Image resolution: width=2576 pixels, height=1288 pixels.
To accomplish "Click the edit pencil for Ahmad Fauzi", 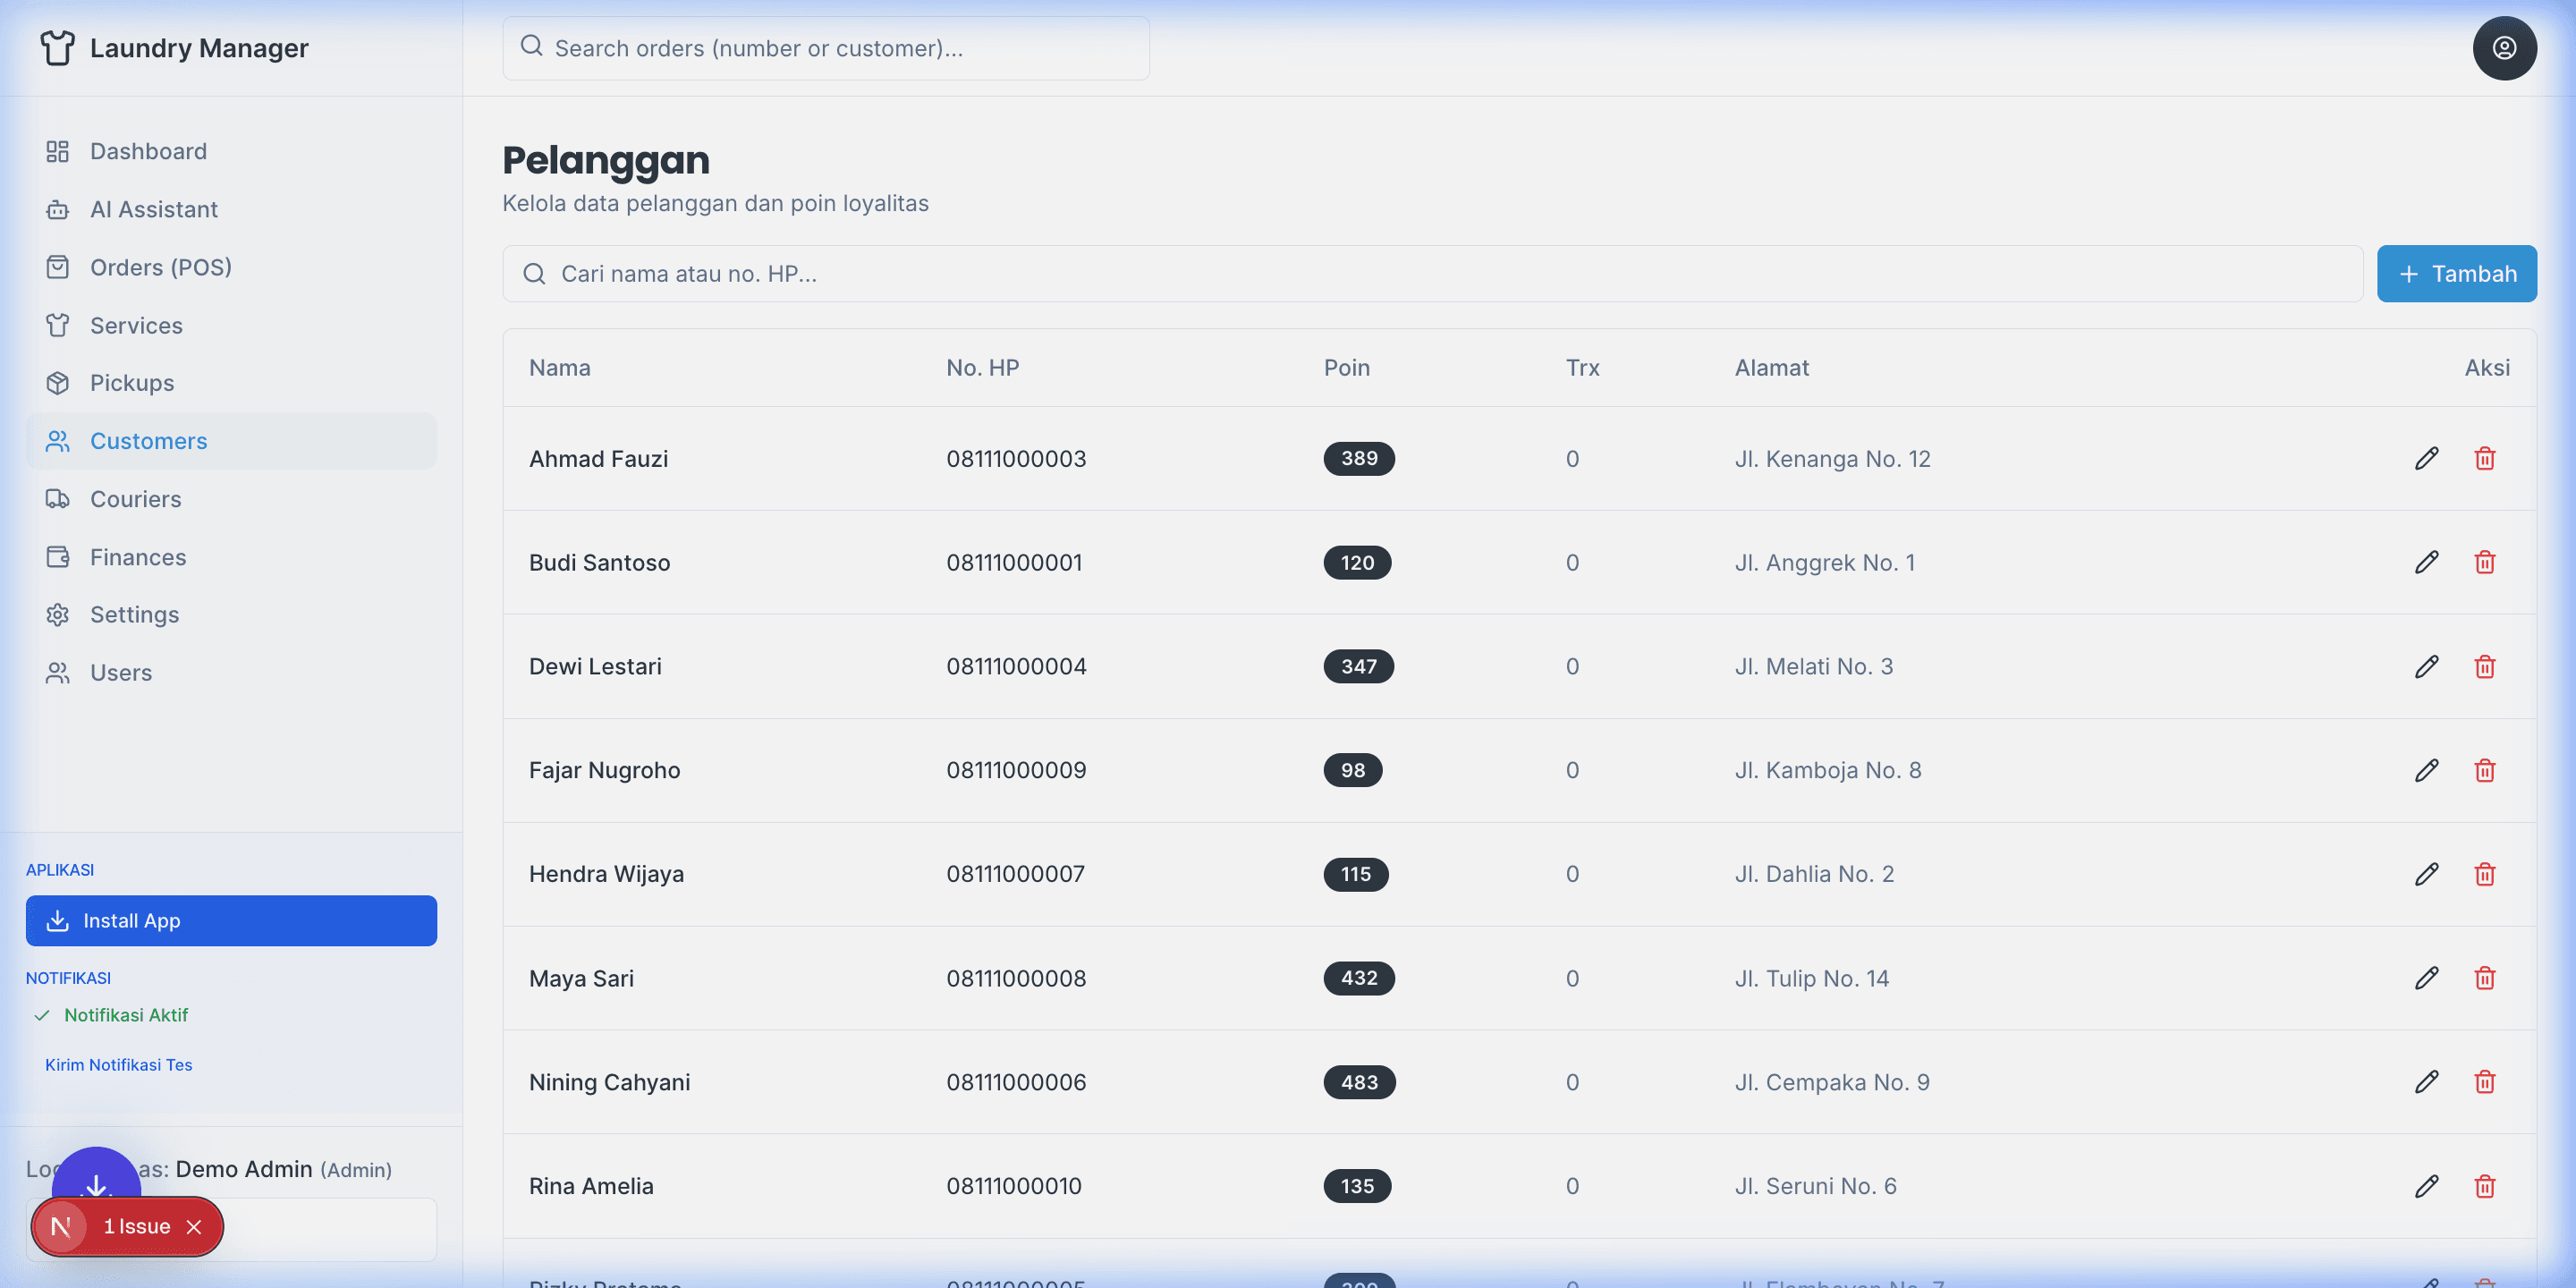I will (x=2426, y=458).
